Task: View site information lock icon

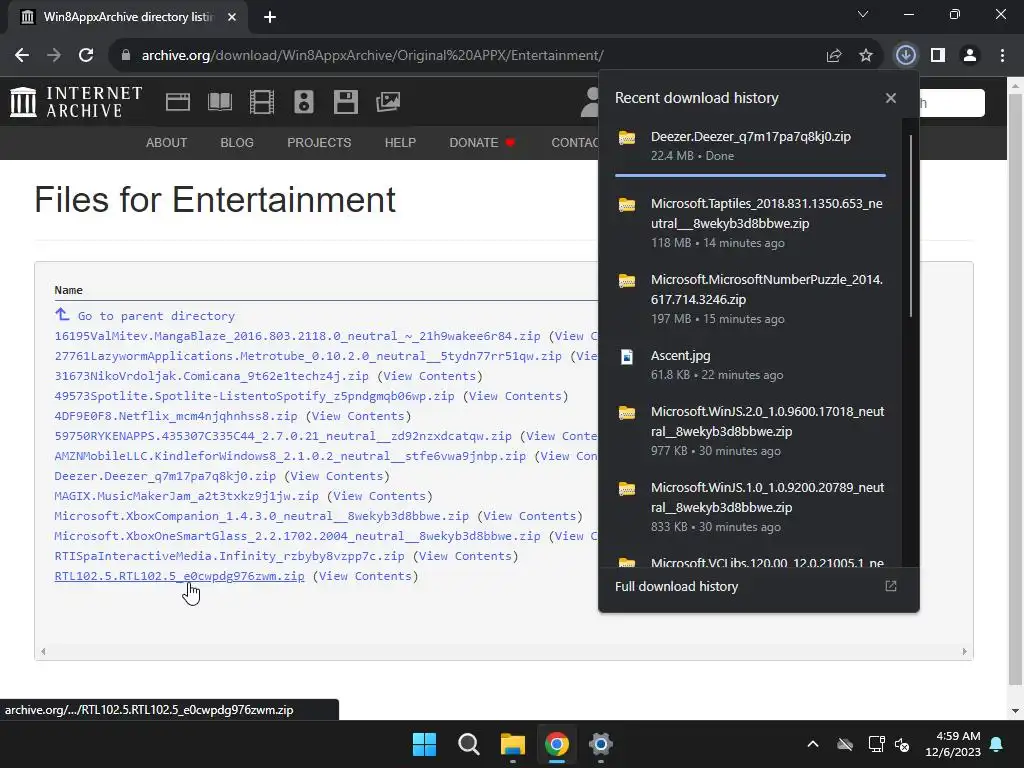Action: coord(126,56)
